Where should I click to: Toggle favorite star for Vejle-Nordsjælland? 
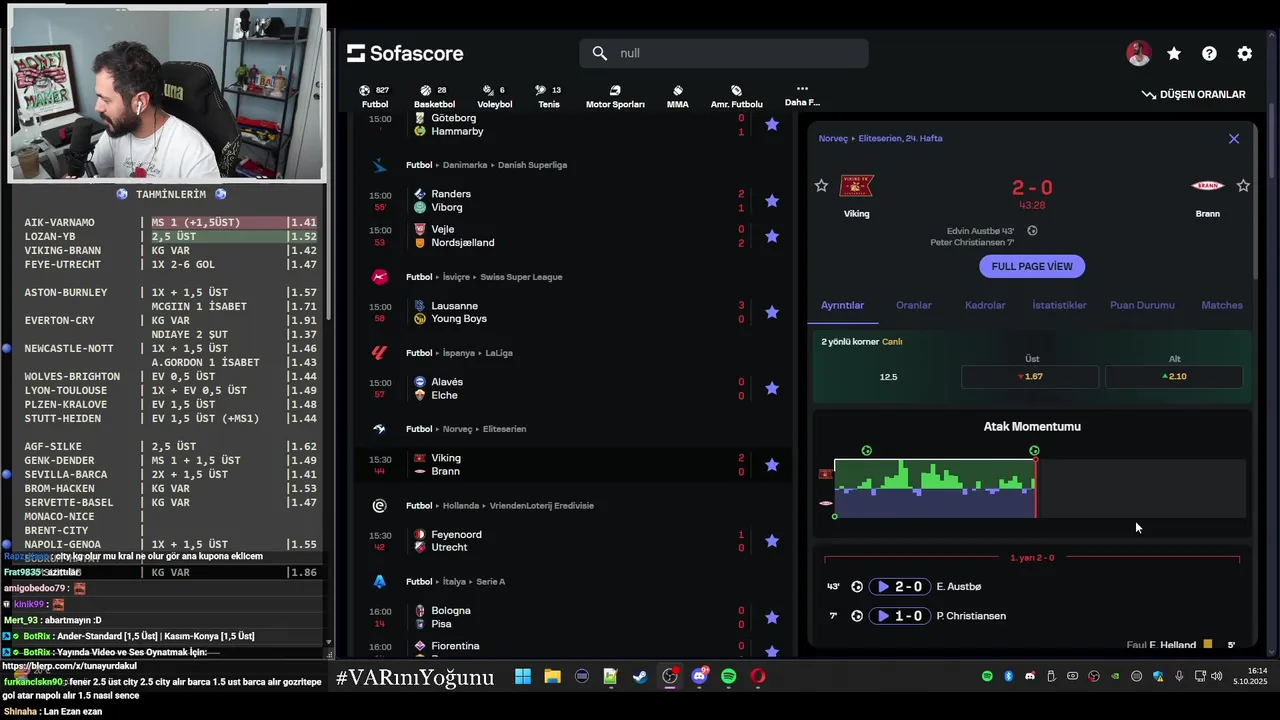pyautogui.click(x=772, y=236)
